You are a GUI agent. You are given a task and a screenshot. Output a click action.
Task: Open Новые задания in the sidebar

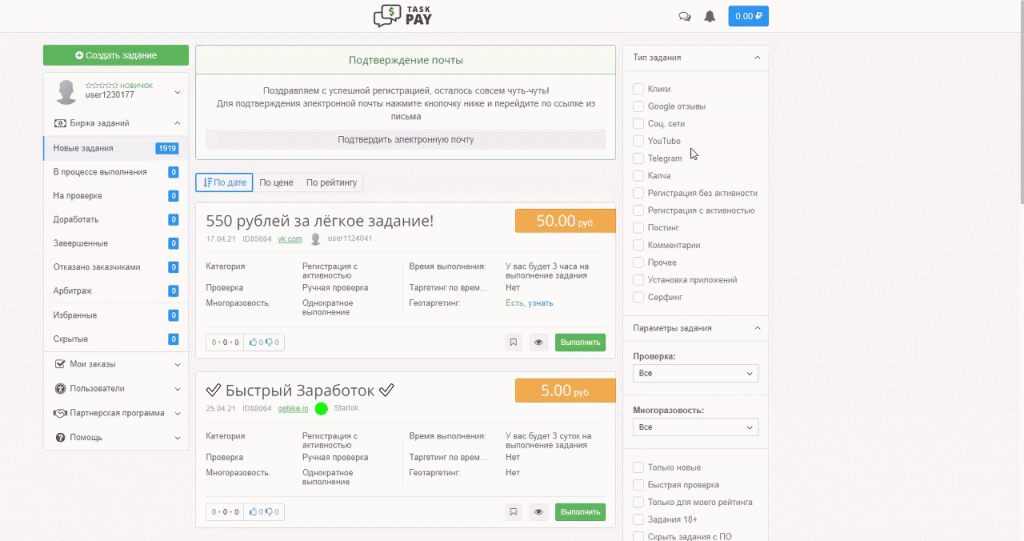coord(83,148)
